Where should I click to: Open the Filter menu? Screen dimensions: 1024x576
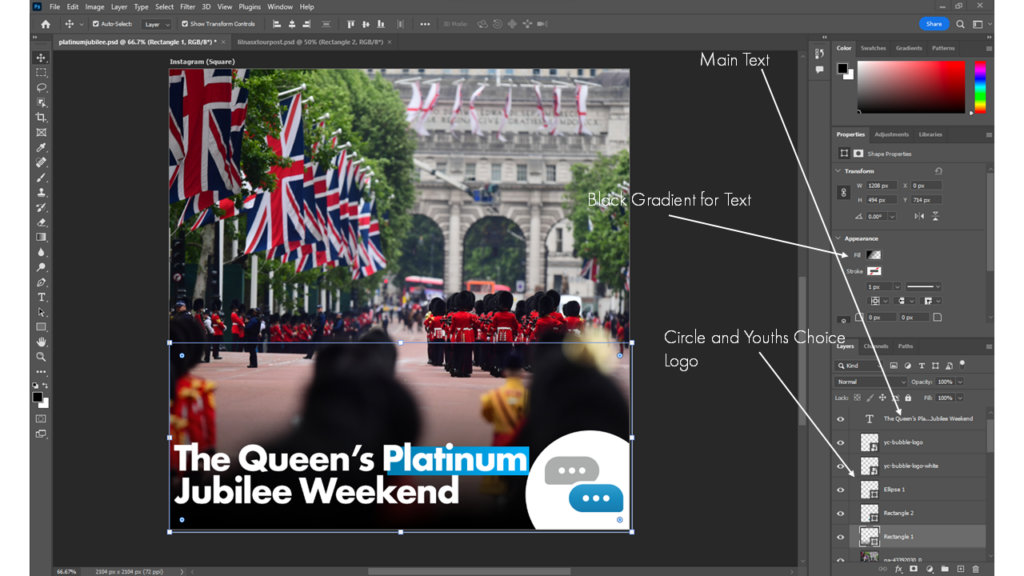pyautogui.click(x=187, y=7)
